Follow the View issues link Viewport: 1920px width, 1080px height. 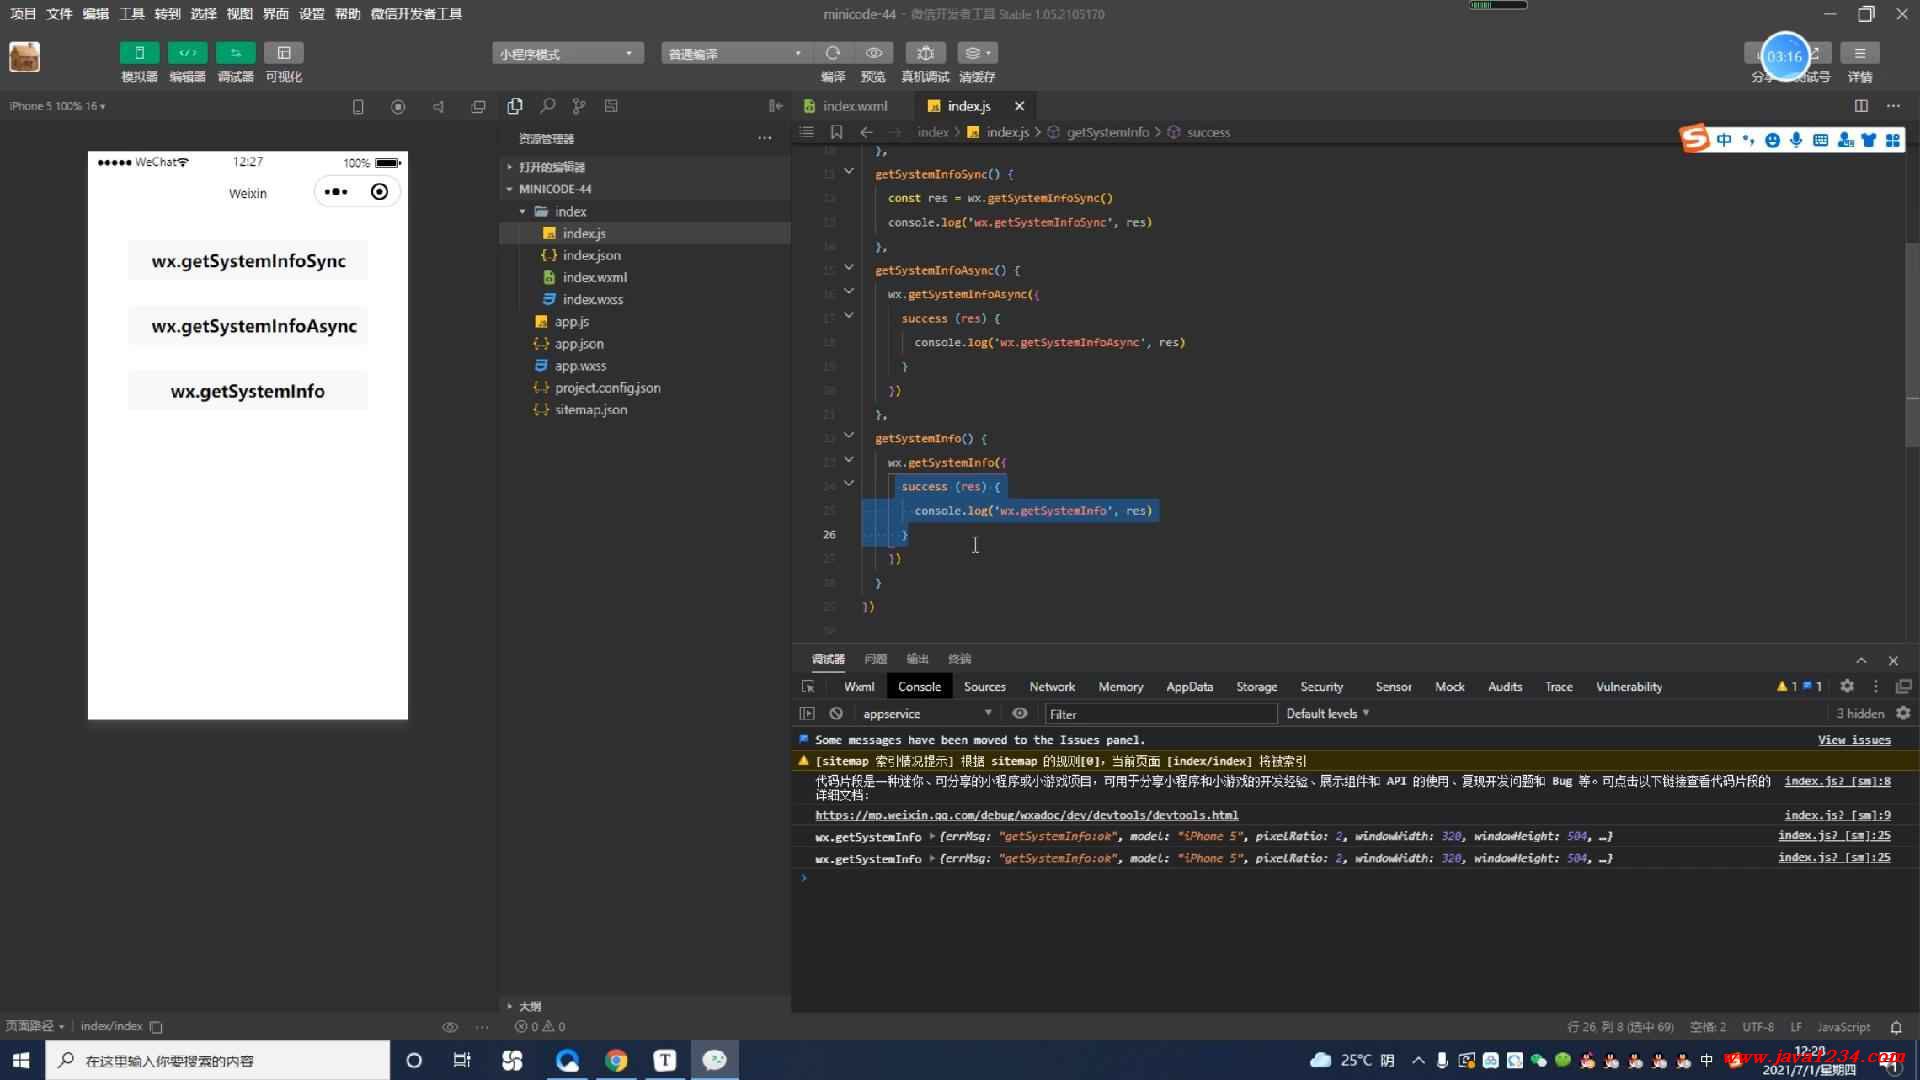[1854, 740]
